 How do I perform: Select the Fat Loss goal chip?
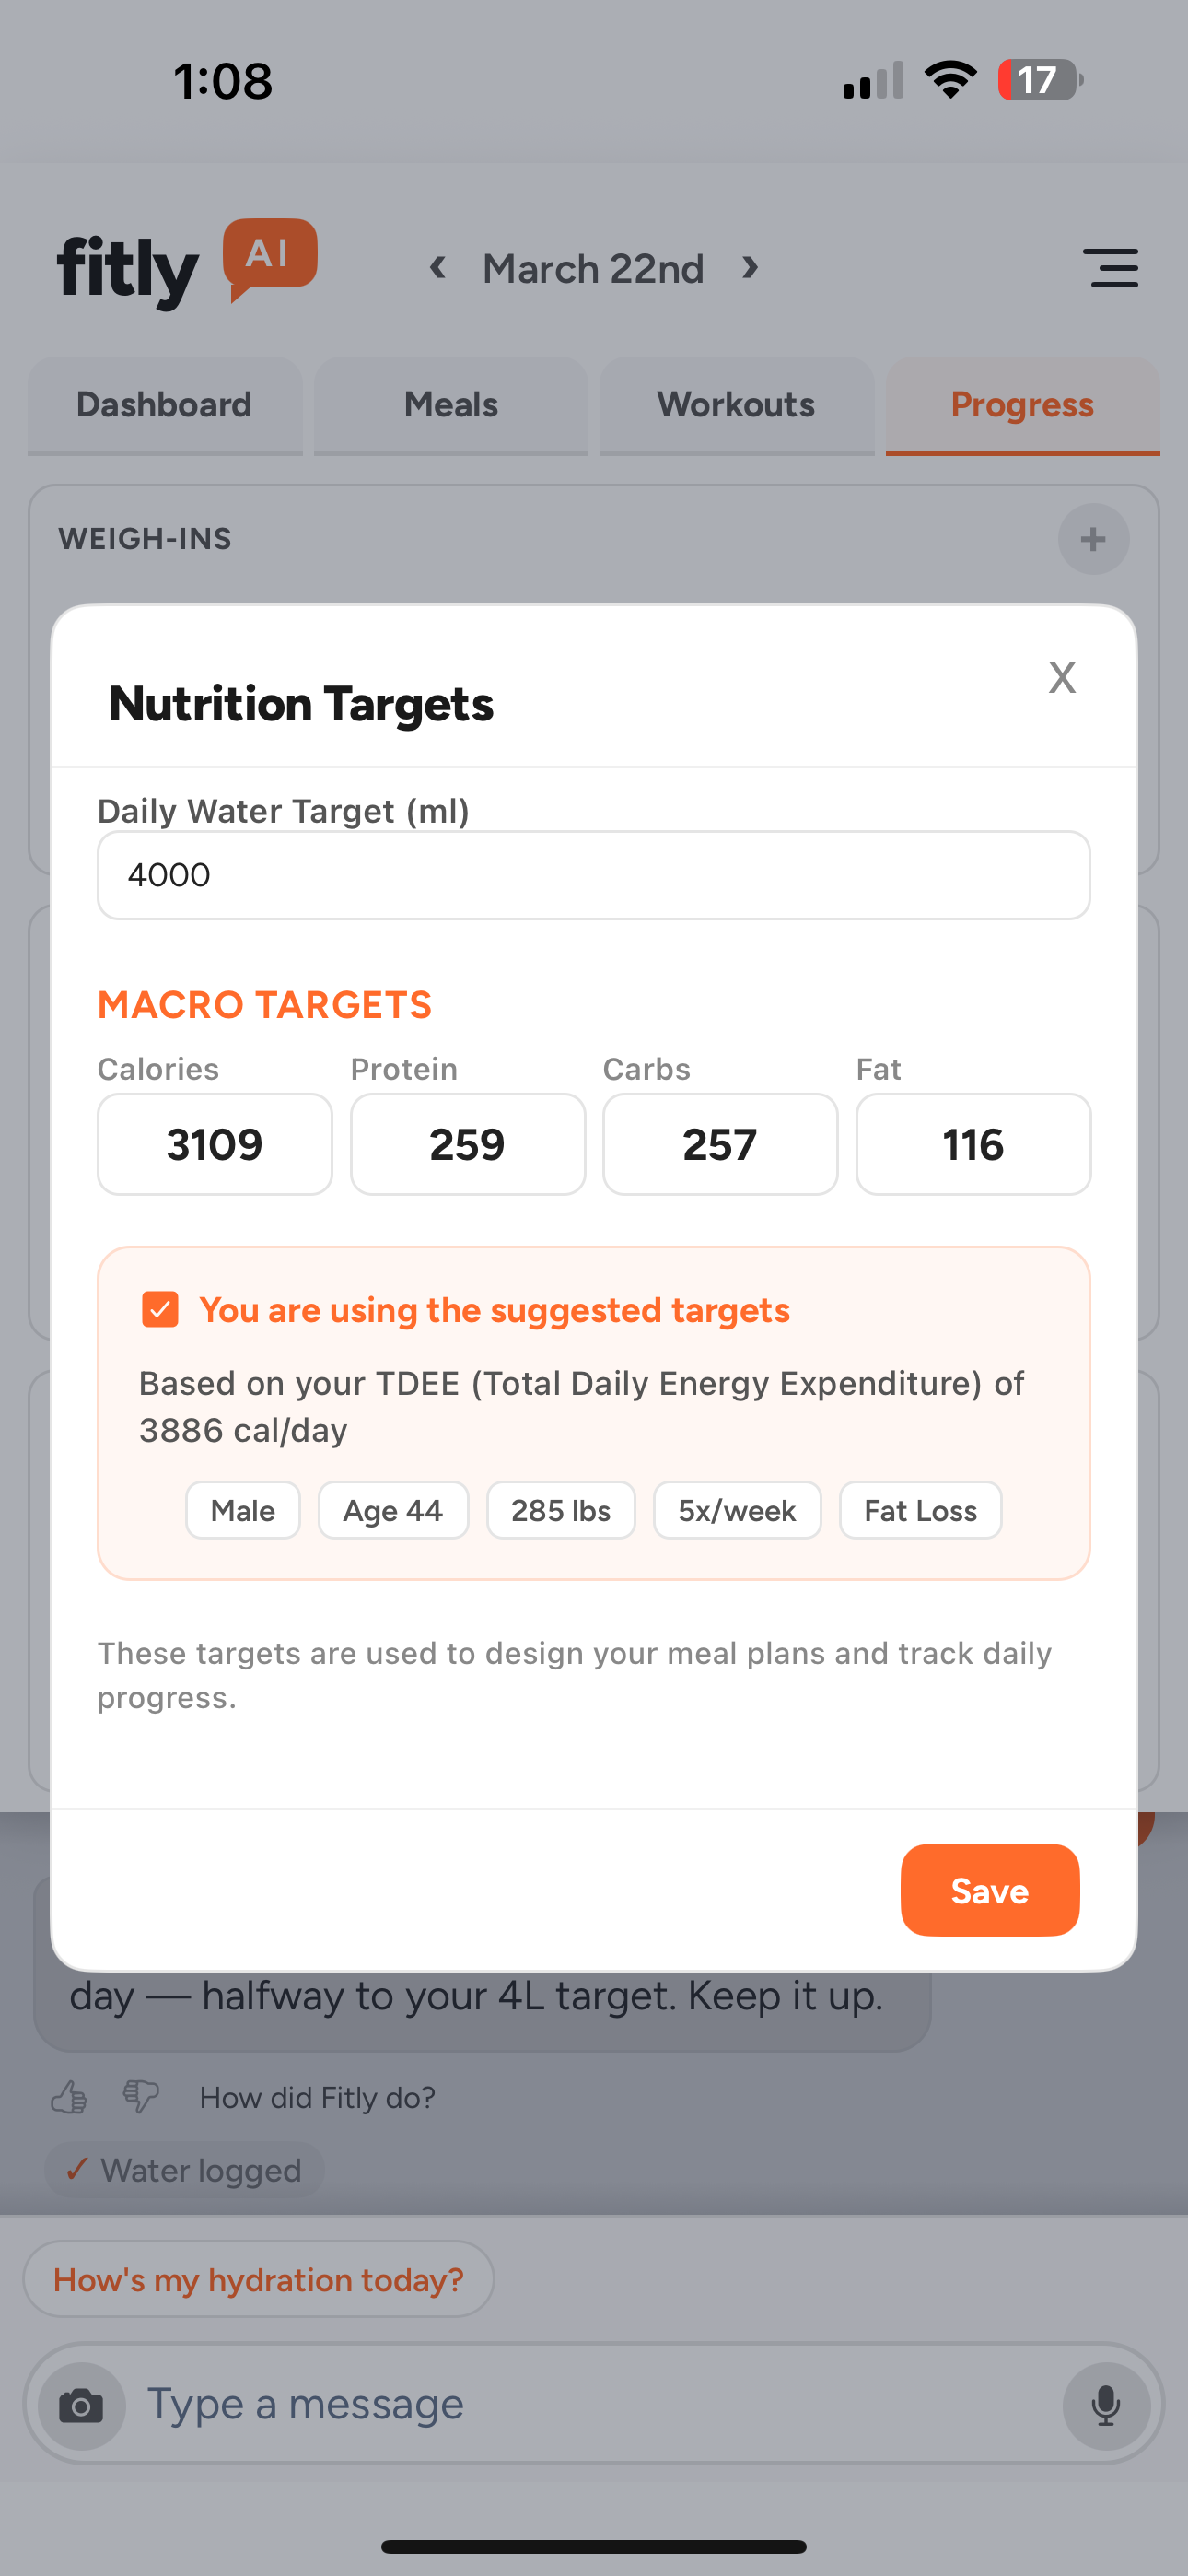(919, 1510)
